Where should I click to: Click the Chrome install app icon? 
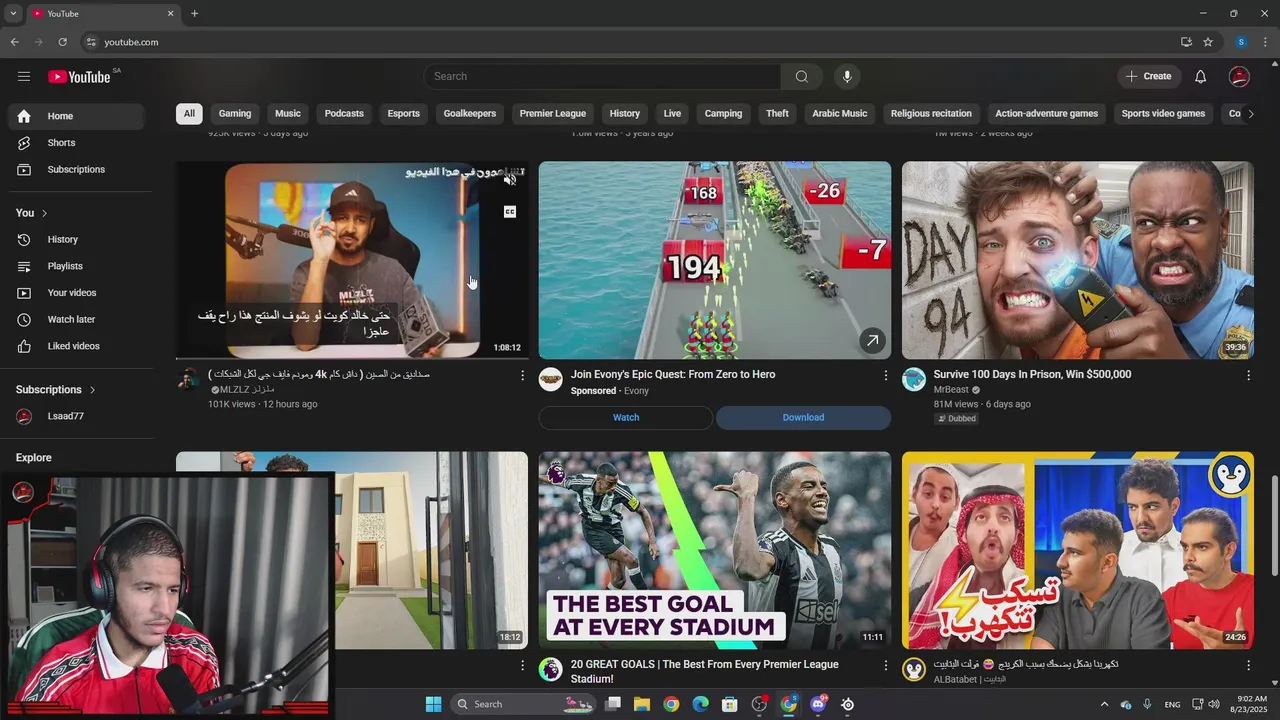[x=1186, y=42]
